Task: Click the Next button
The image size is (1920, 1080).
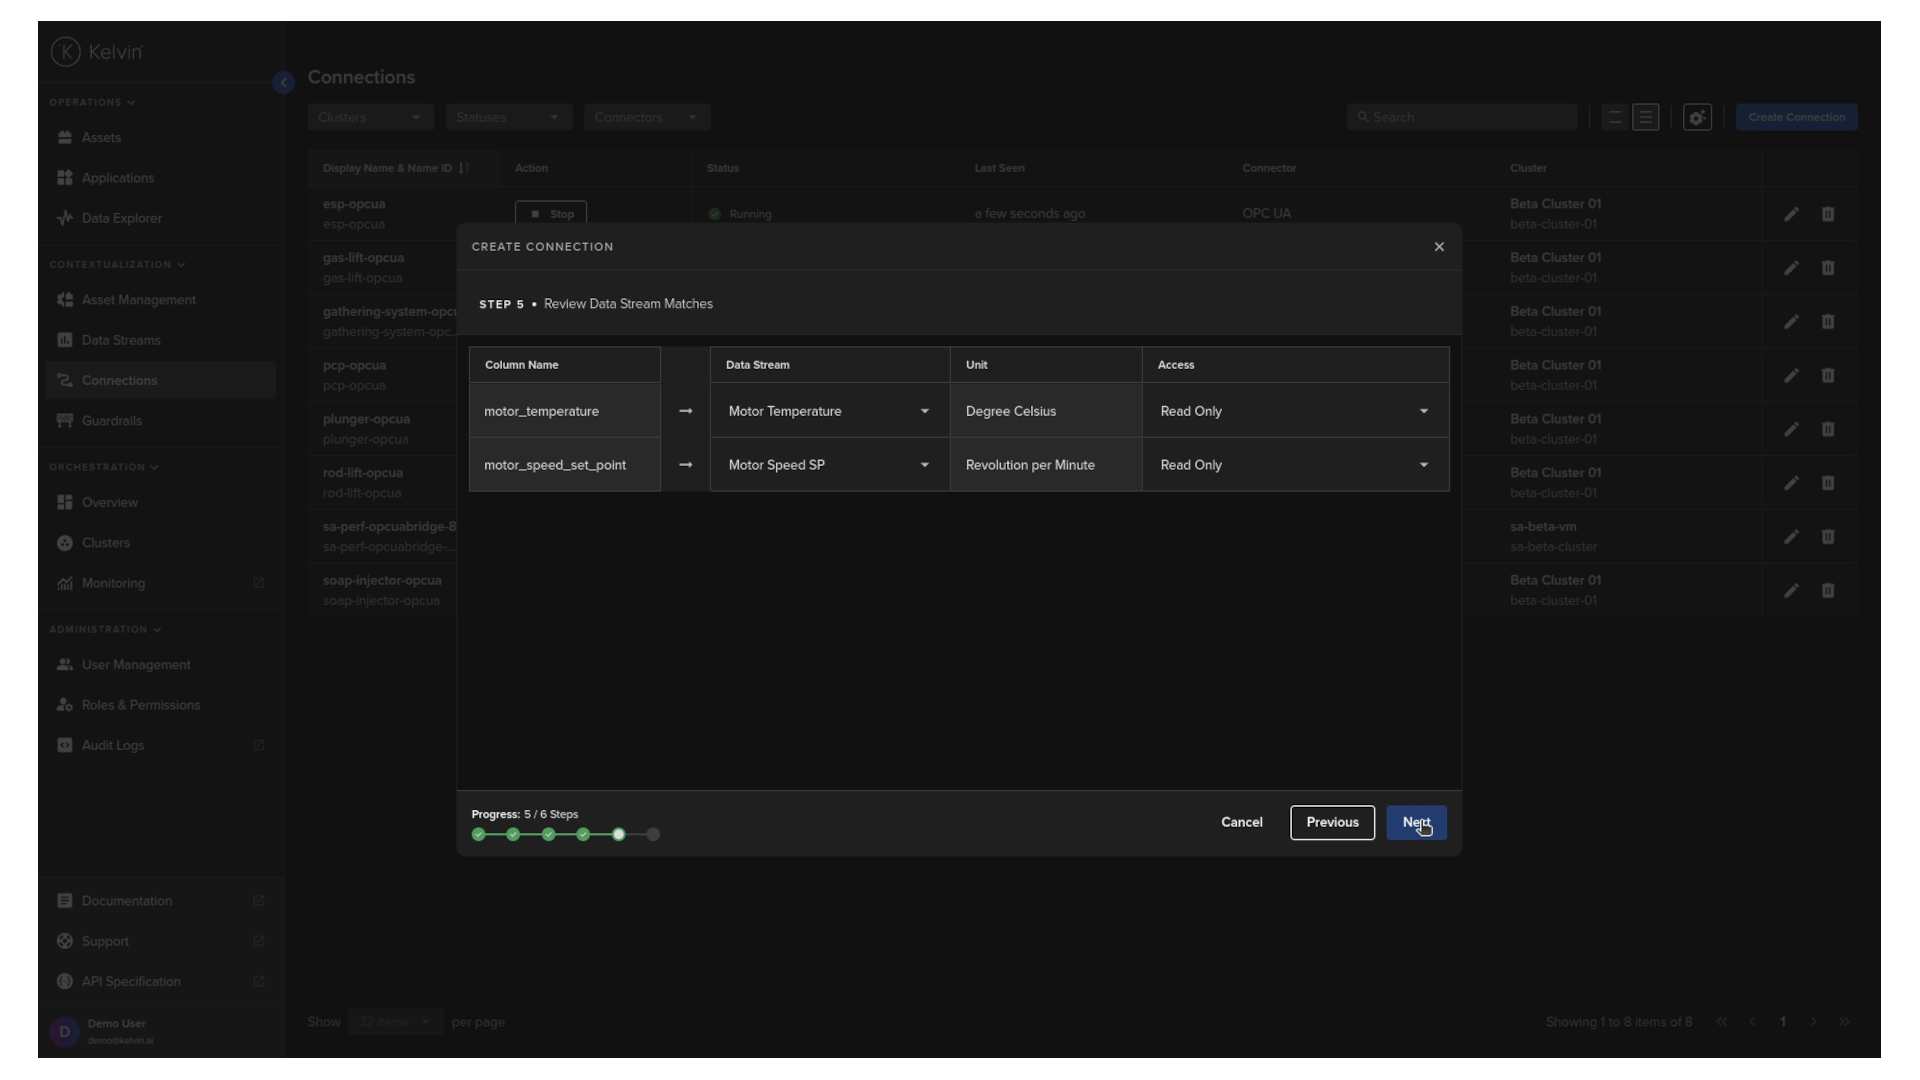Action: [x=1415, y=822]
